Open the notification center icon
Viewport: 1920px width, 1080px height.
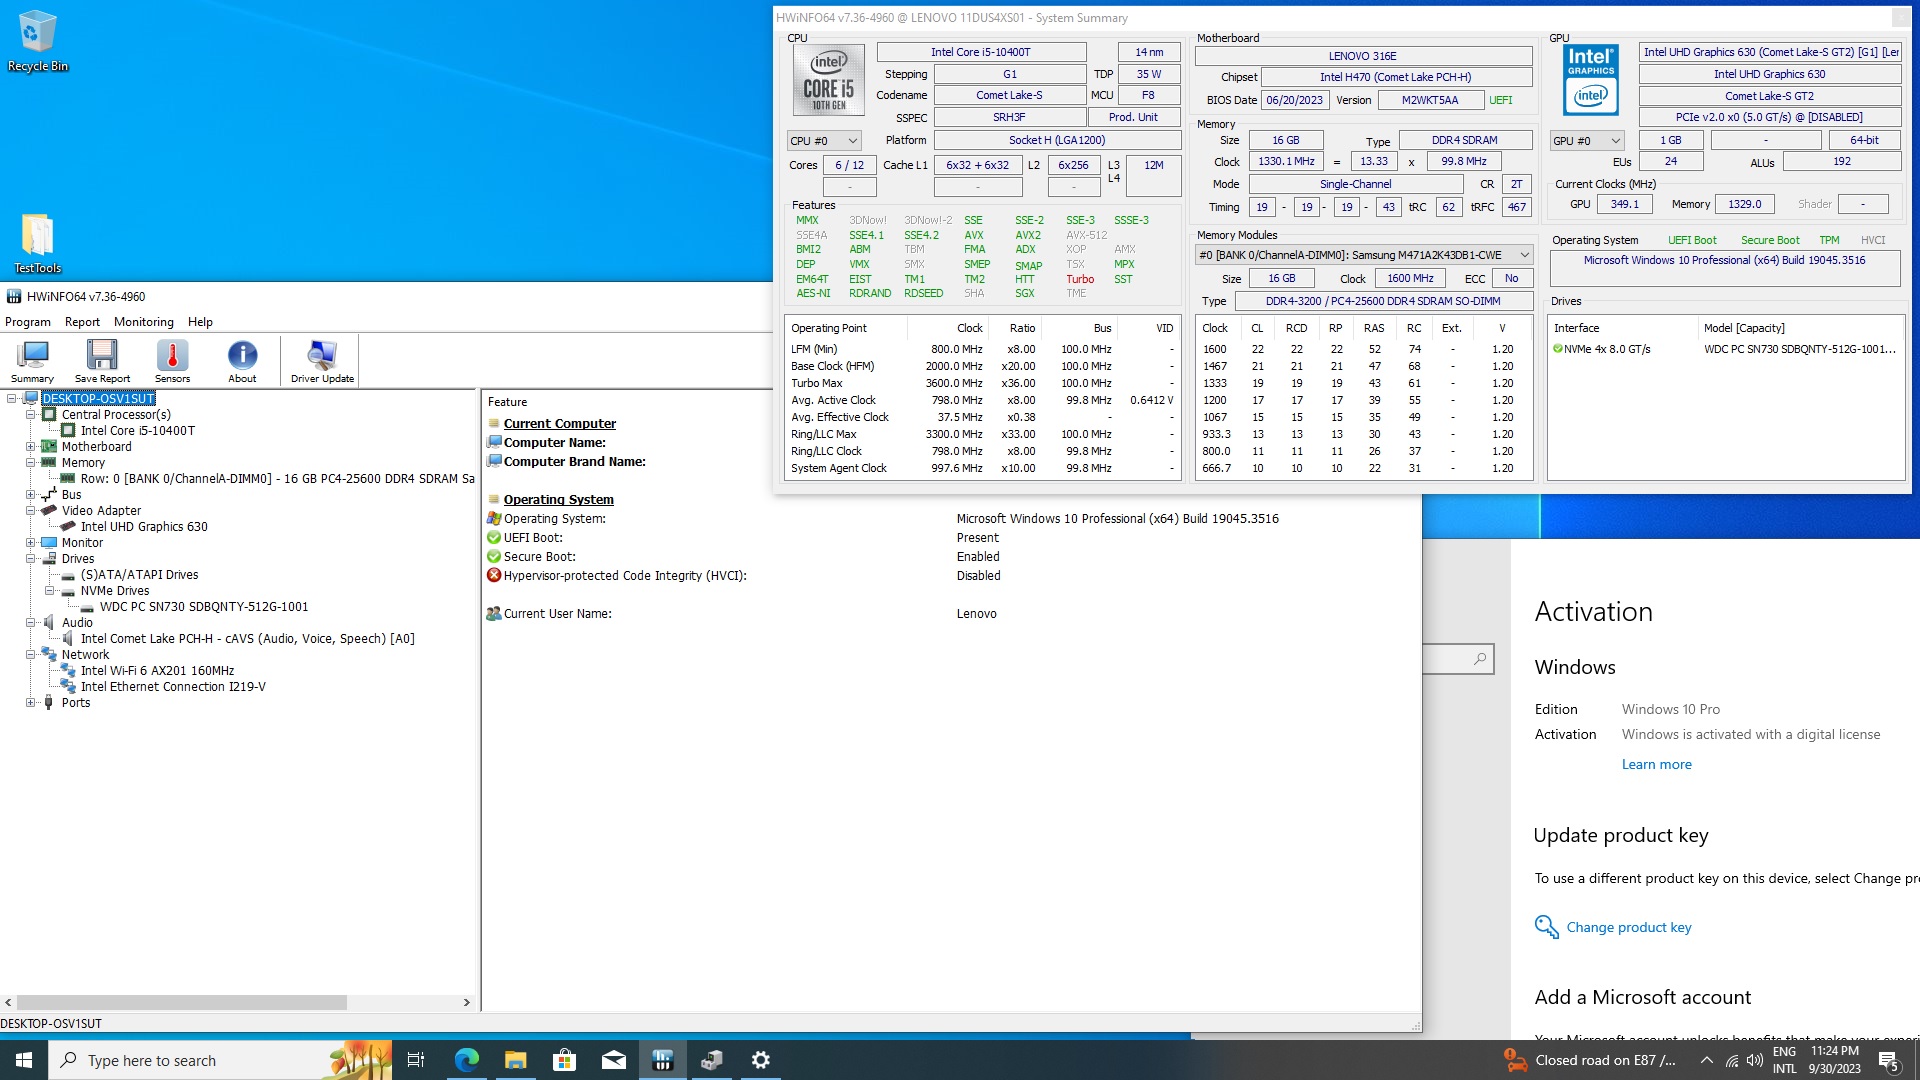coord(1889,1060)
